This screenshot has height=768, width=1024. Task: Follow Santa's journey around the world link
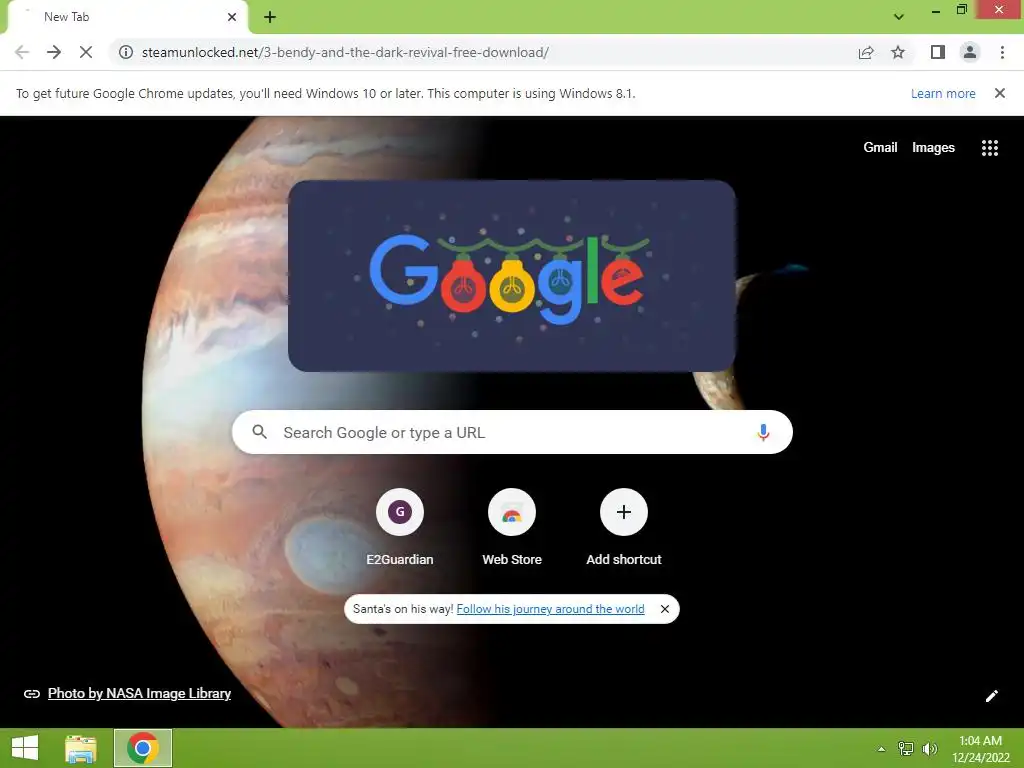[551, 609]
